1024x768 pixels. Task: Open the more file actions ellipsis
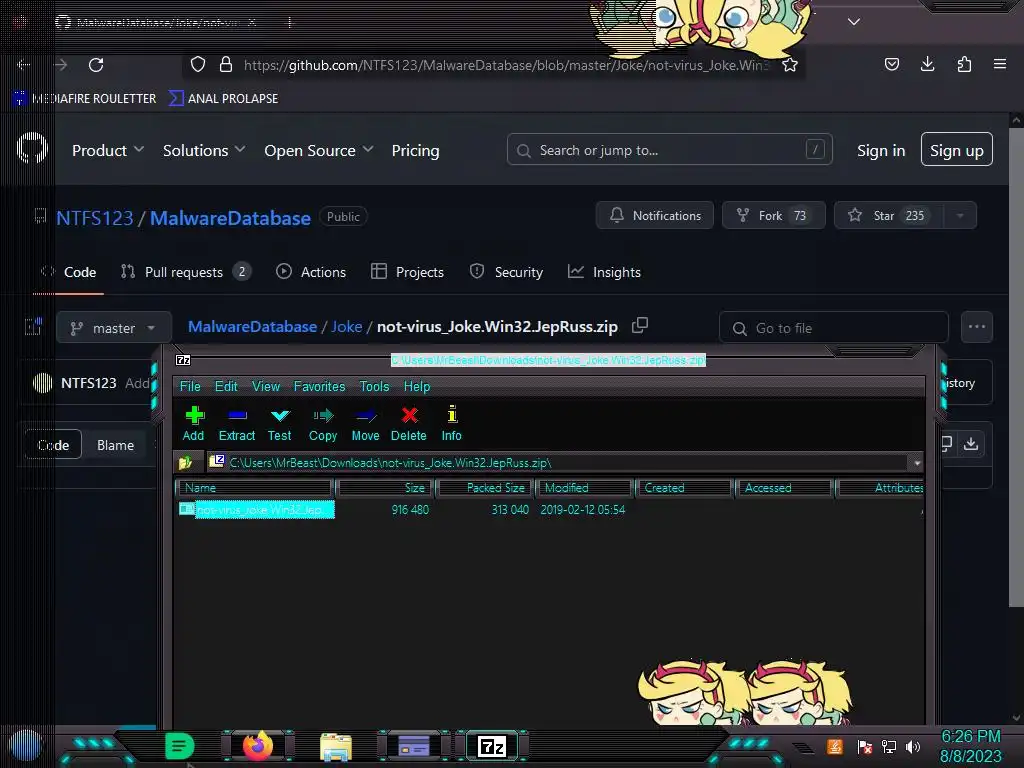pyautogui.click(x=976, y=327)
